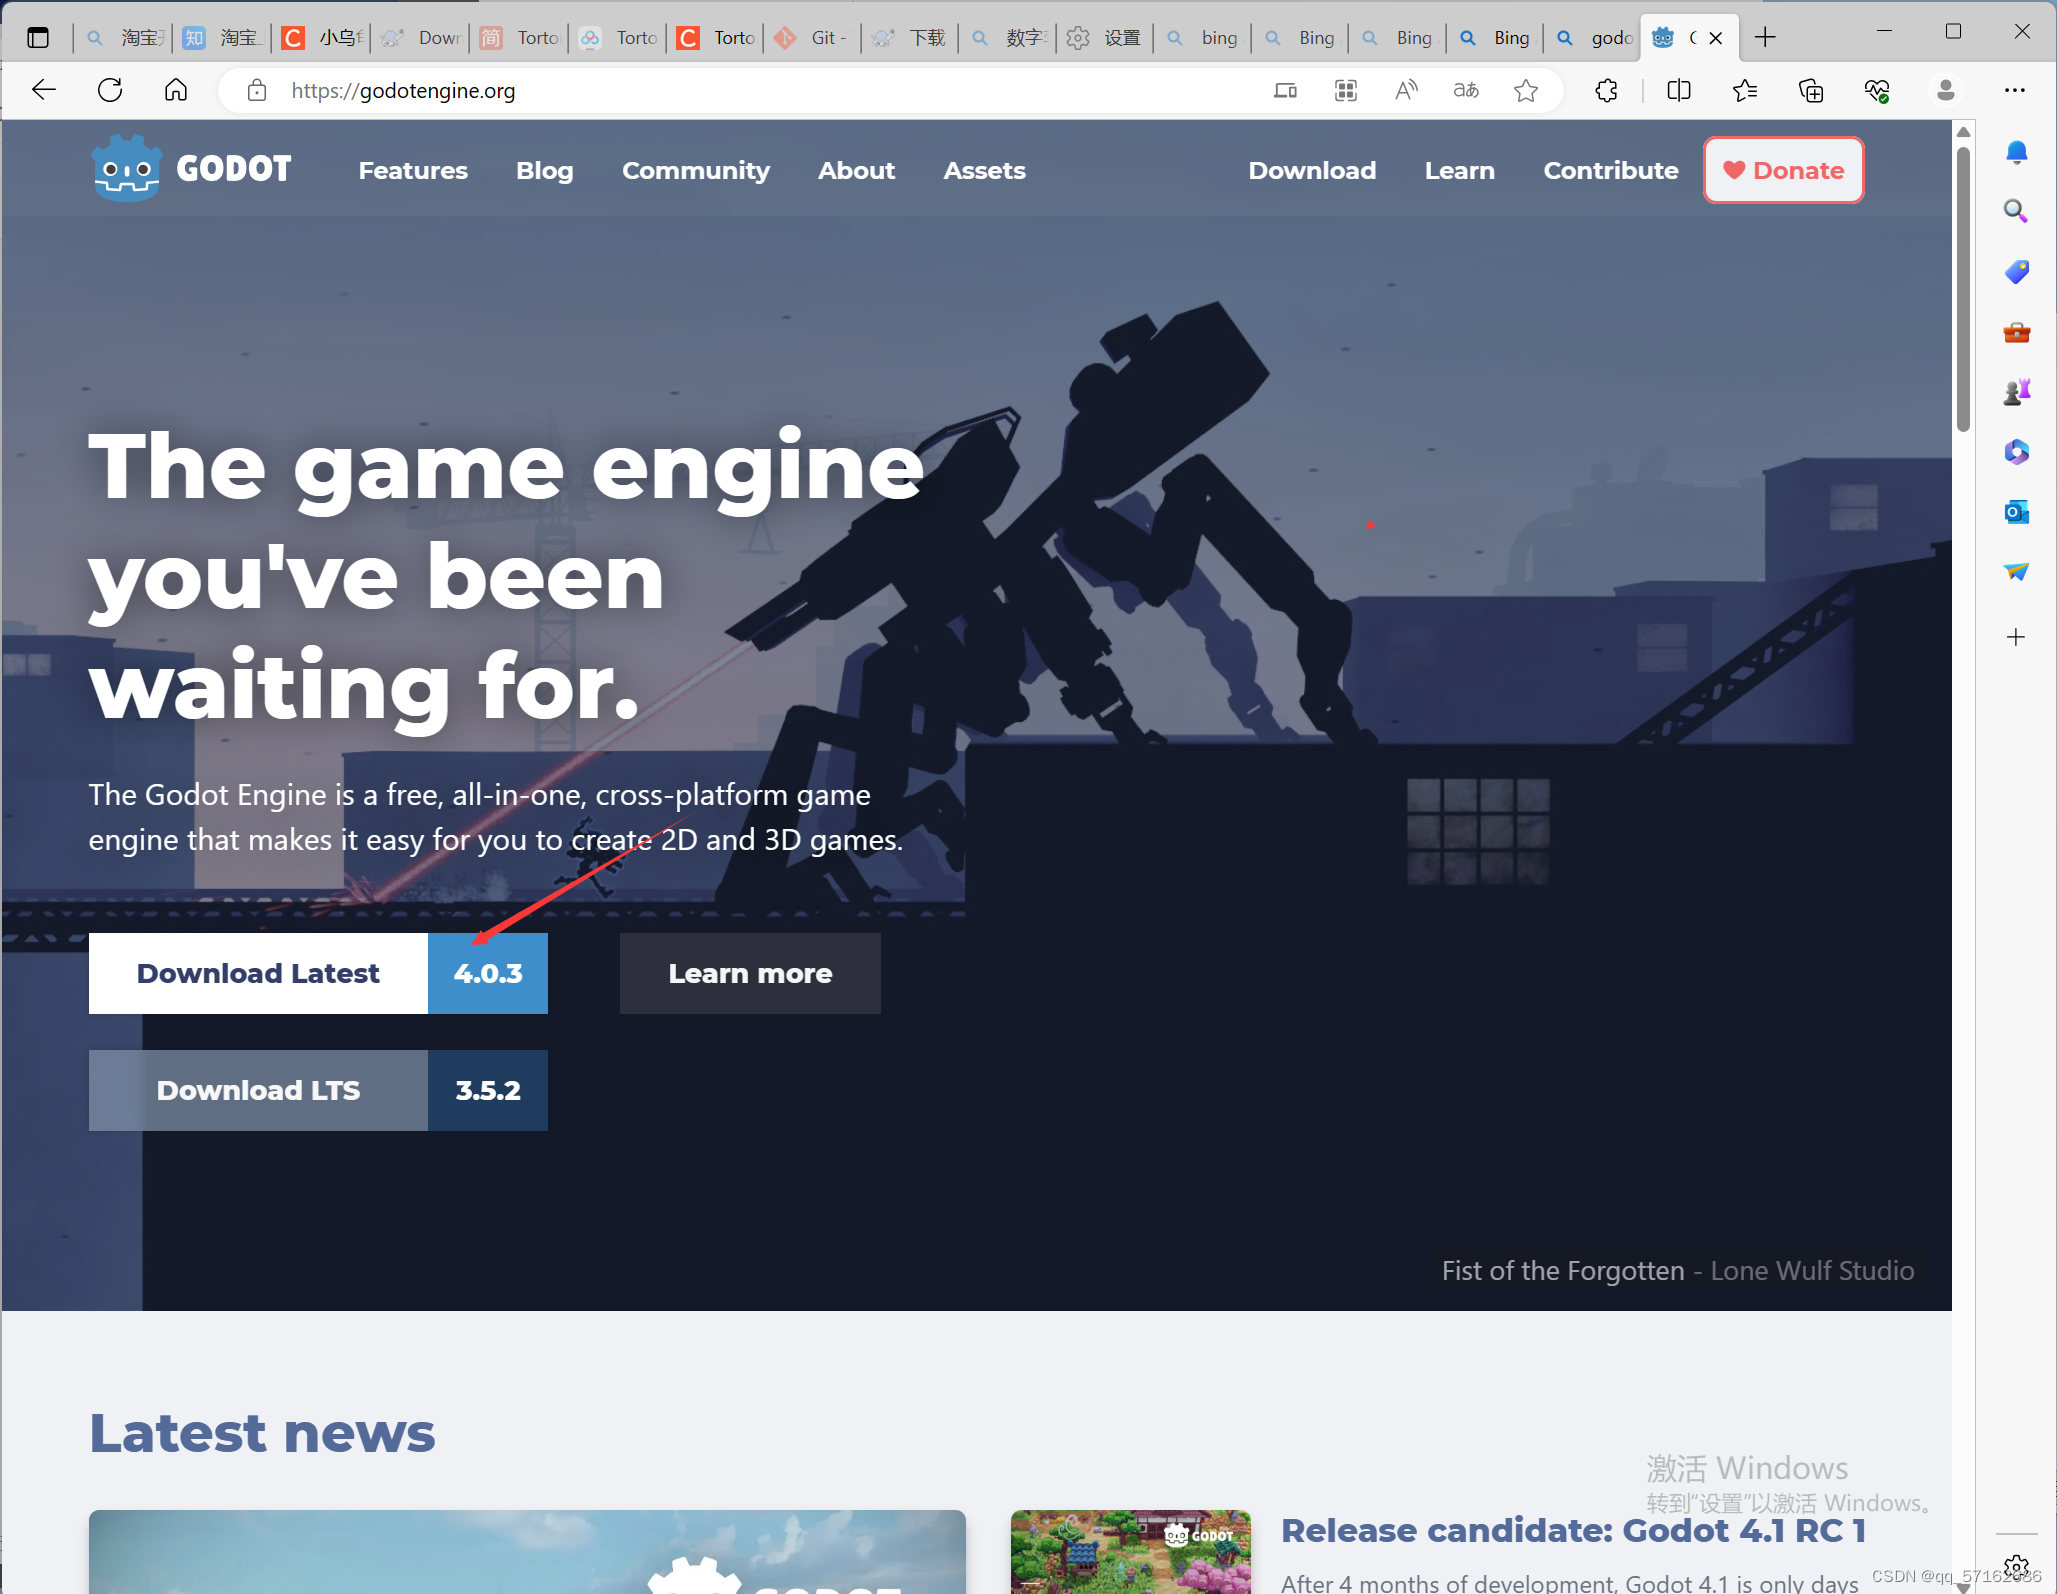Screen dimensions: 2057x1594
Task: Toggle Read aloud for this page
Action: click(1406, 90)
